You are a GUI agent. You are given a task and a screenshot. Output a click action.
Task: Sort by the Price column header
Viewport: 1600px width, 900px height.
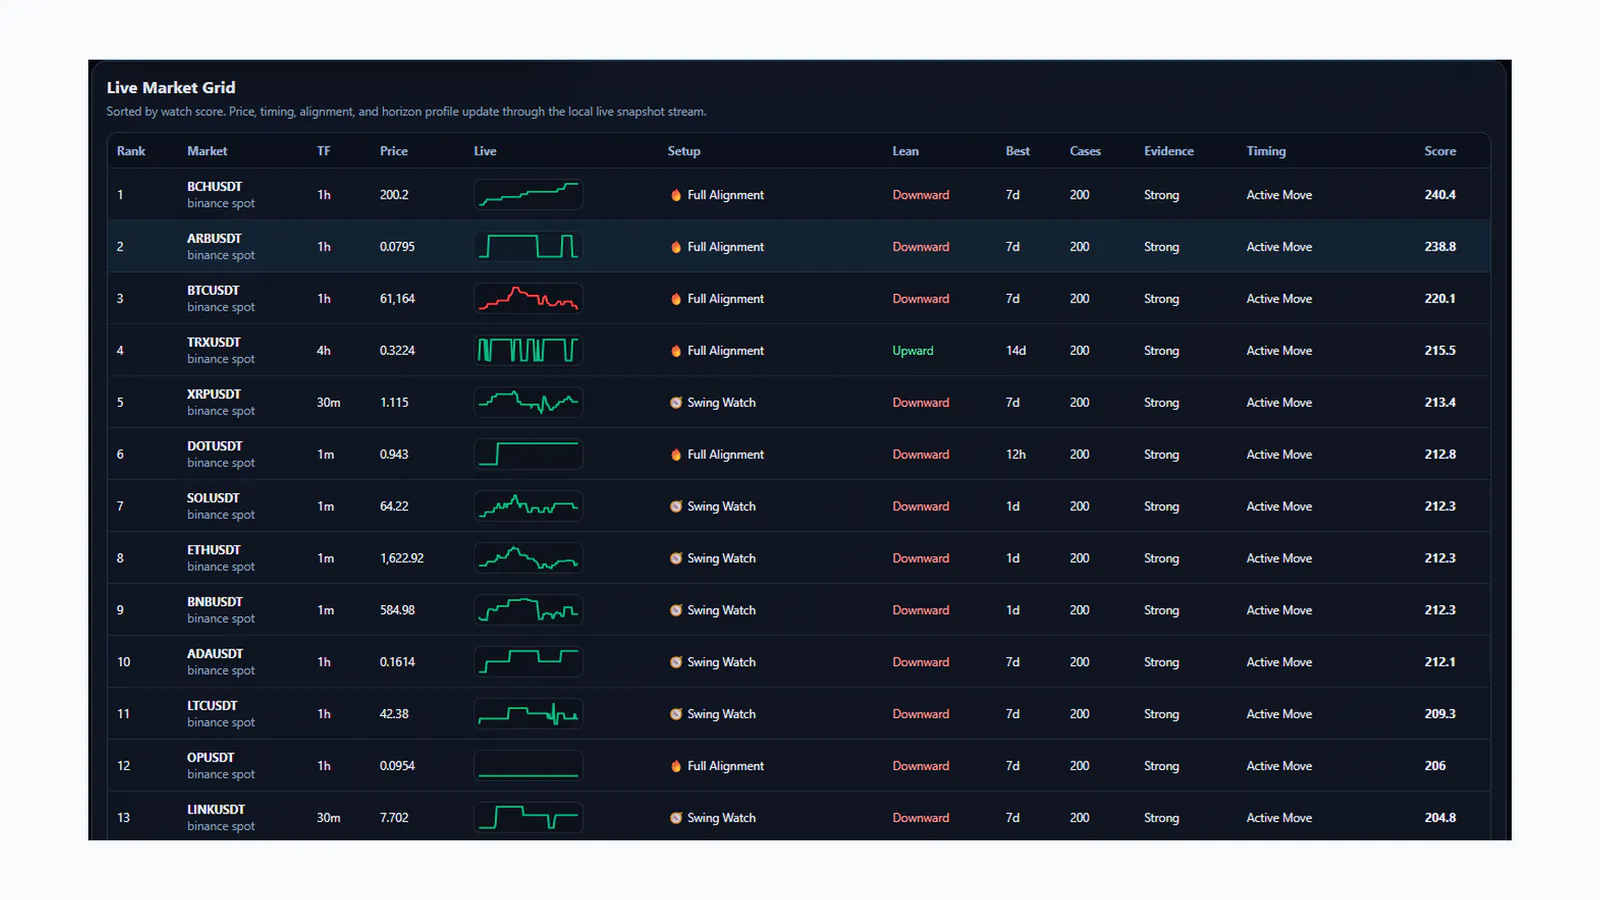(x=394, y=151)
